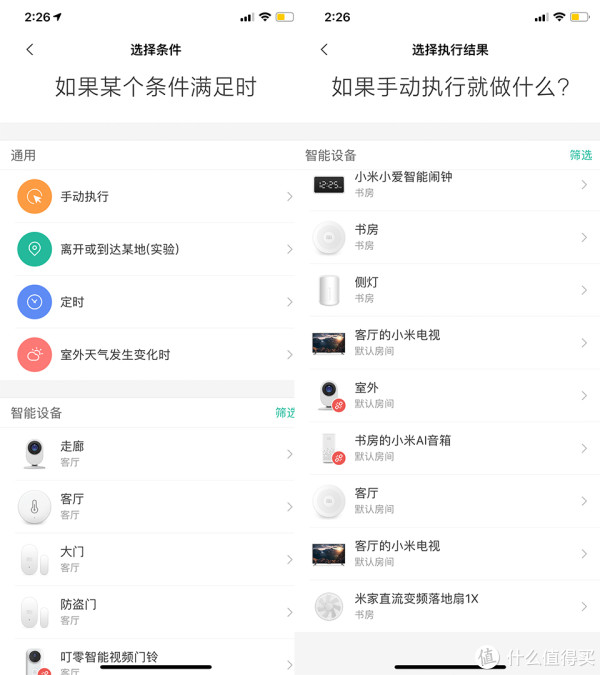Tap the orange 手动执行 cursor icon
600x675 pixels.
(x=35, y=197)
